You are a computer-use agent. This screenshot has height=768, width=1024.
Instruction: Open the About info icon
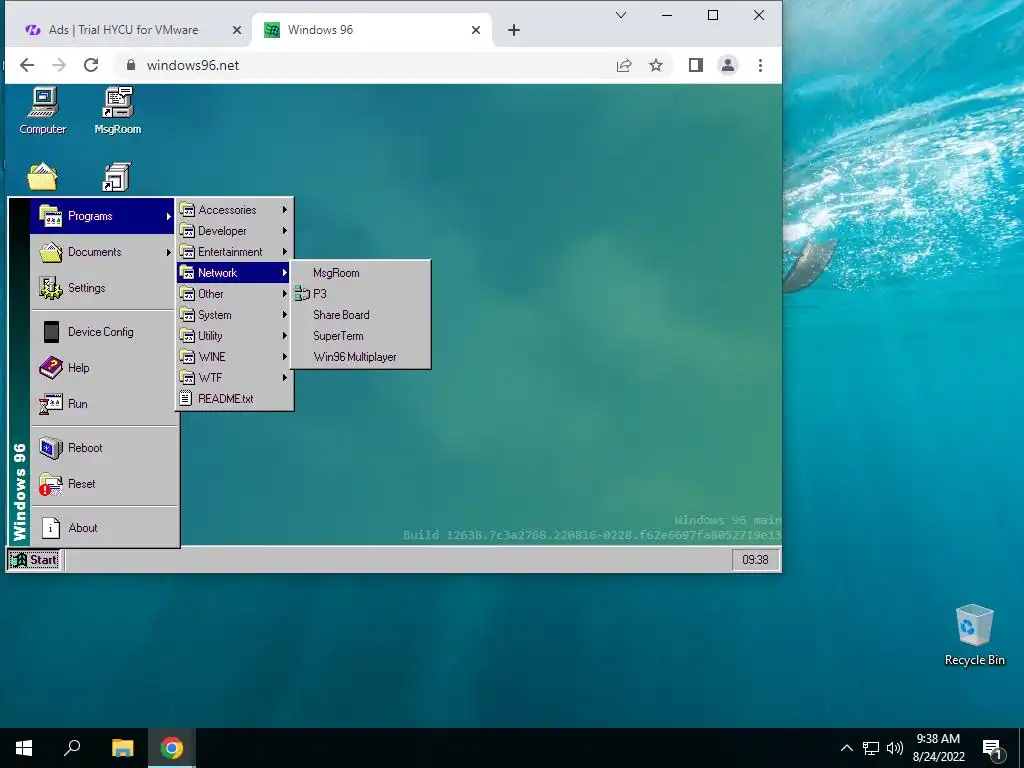tap(51, 528)
